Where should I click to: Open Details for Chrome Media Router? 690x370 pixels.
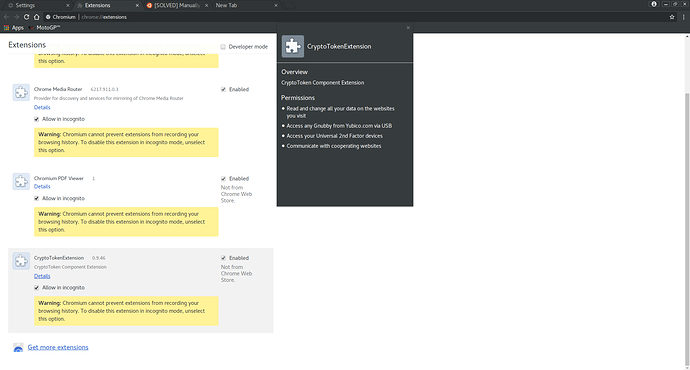[x=42, y=107]
